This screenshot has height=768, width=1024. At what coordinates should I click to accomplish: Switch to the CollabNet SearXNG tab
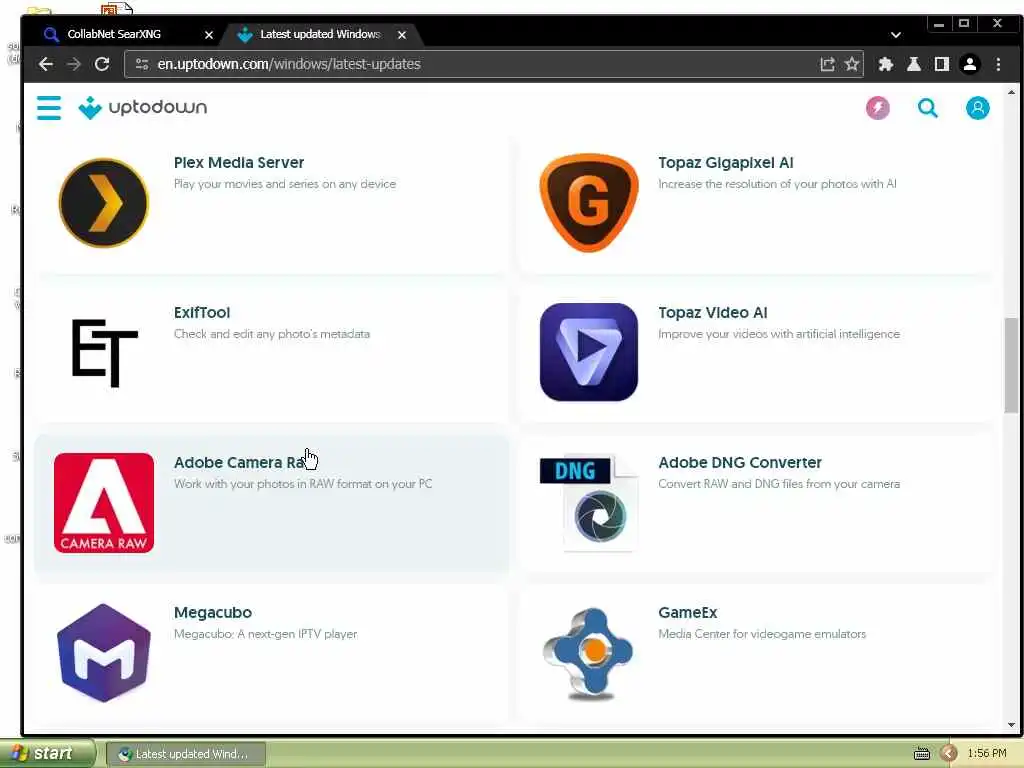[124, 34]
